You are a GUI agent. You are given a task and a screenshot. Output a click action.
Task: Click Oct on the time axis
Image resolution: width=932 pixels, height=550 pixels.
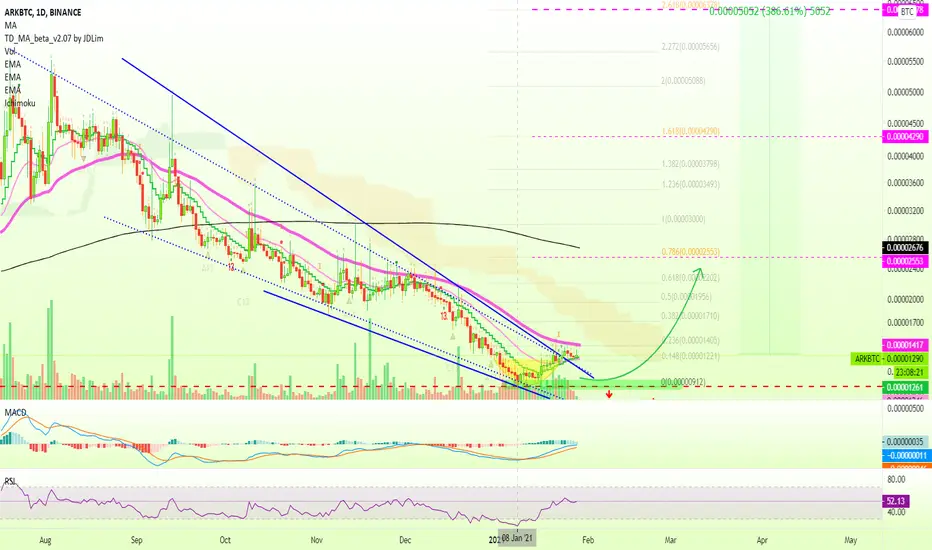pos(225,540)
